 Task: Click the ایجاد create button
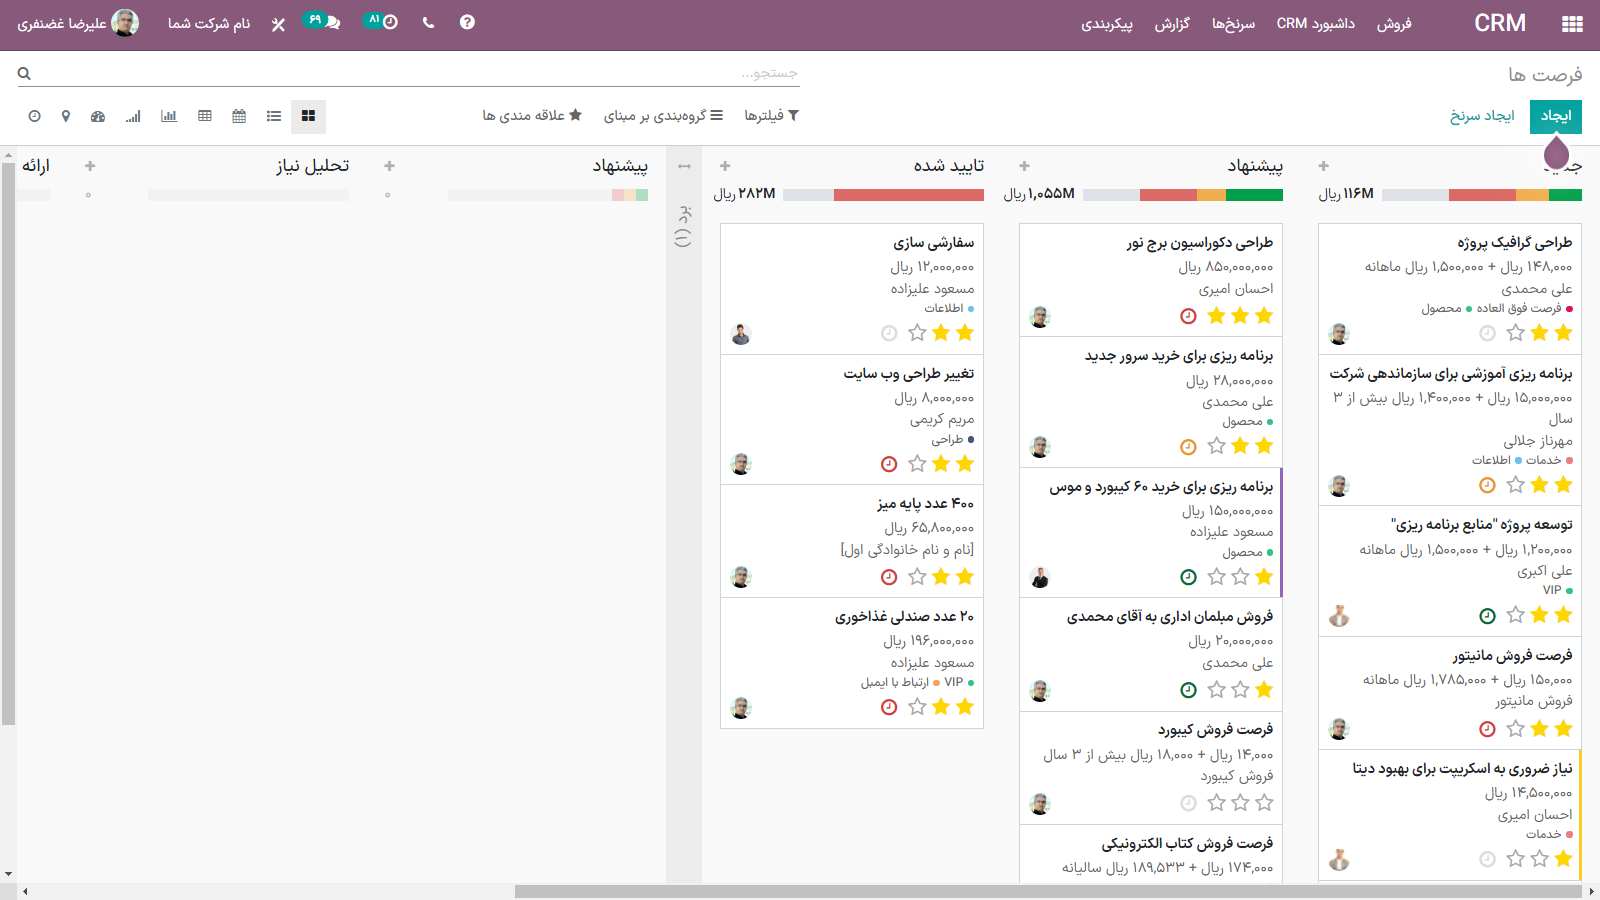pos(1555,116)
